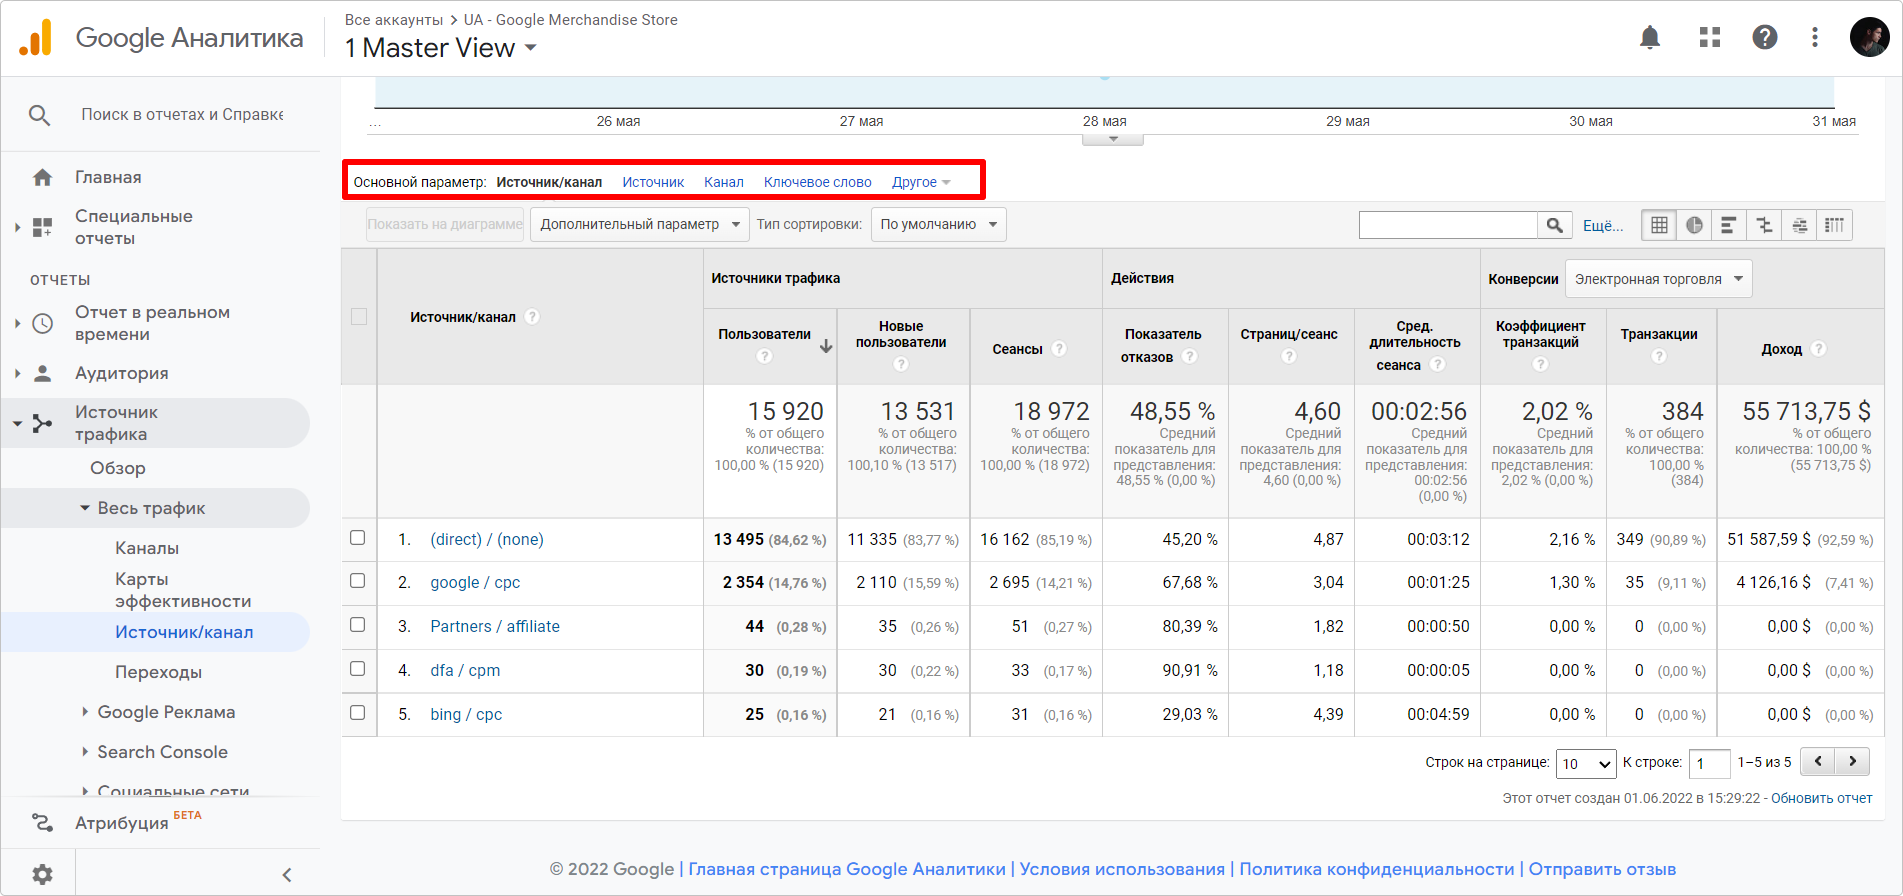
Task: Click the Ещё… advanced filter link
Action: click(1603, 225)
